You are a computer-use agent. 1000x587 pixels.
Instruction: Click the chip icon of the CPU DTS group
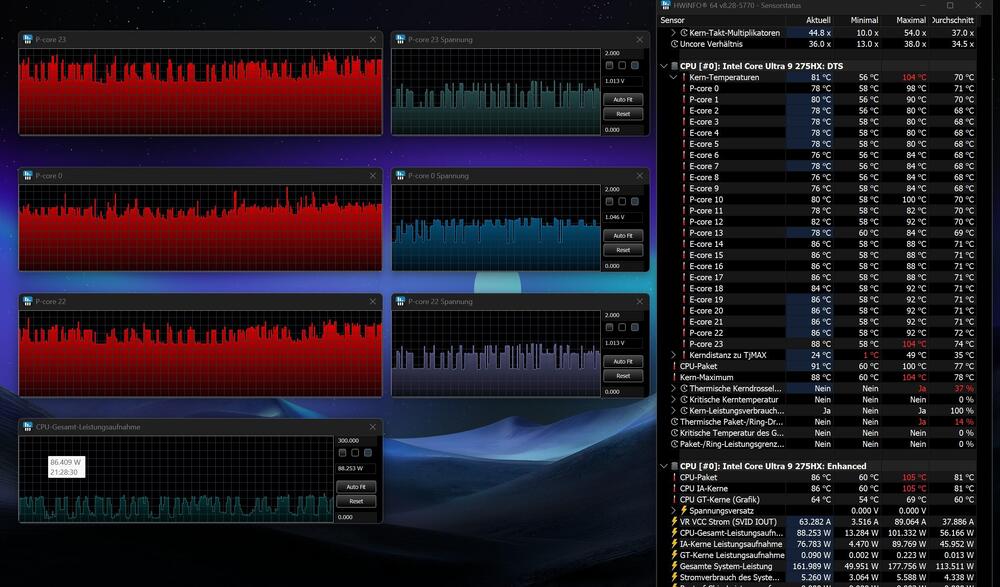(674, 66)
